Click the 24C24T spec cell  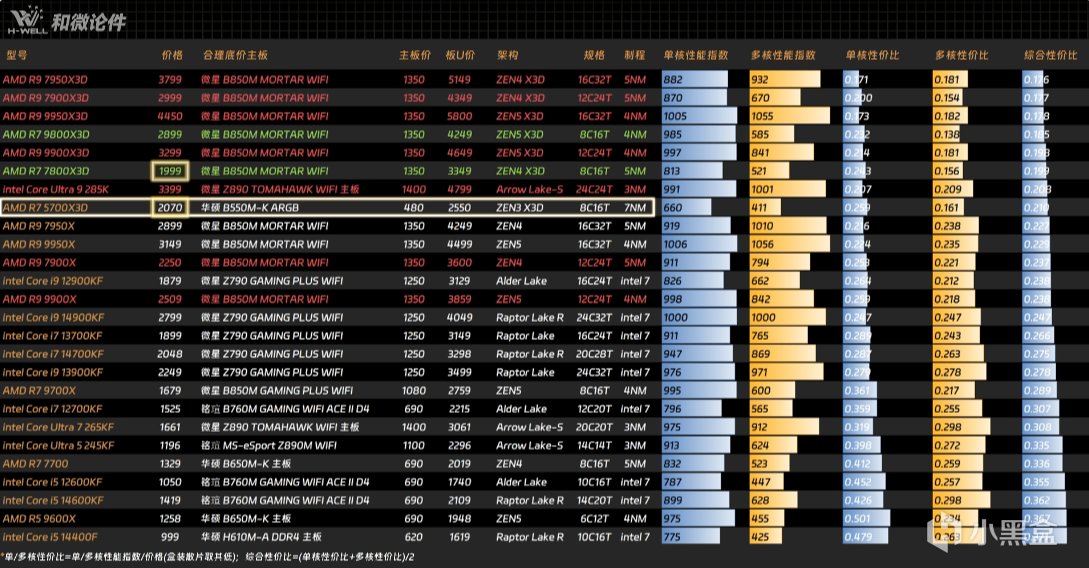click(x=594, y=189)
